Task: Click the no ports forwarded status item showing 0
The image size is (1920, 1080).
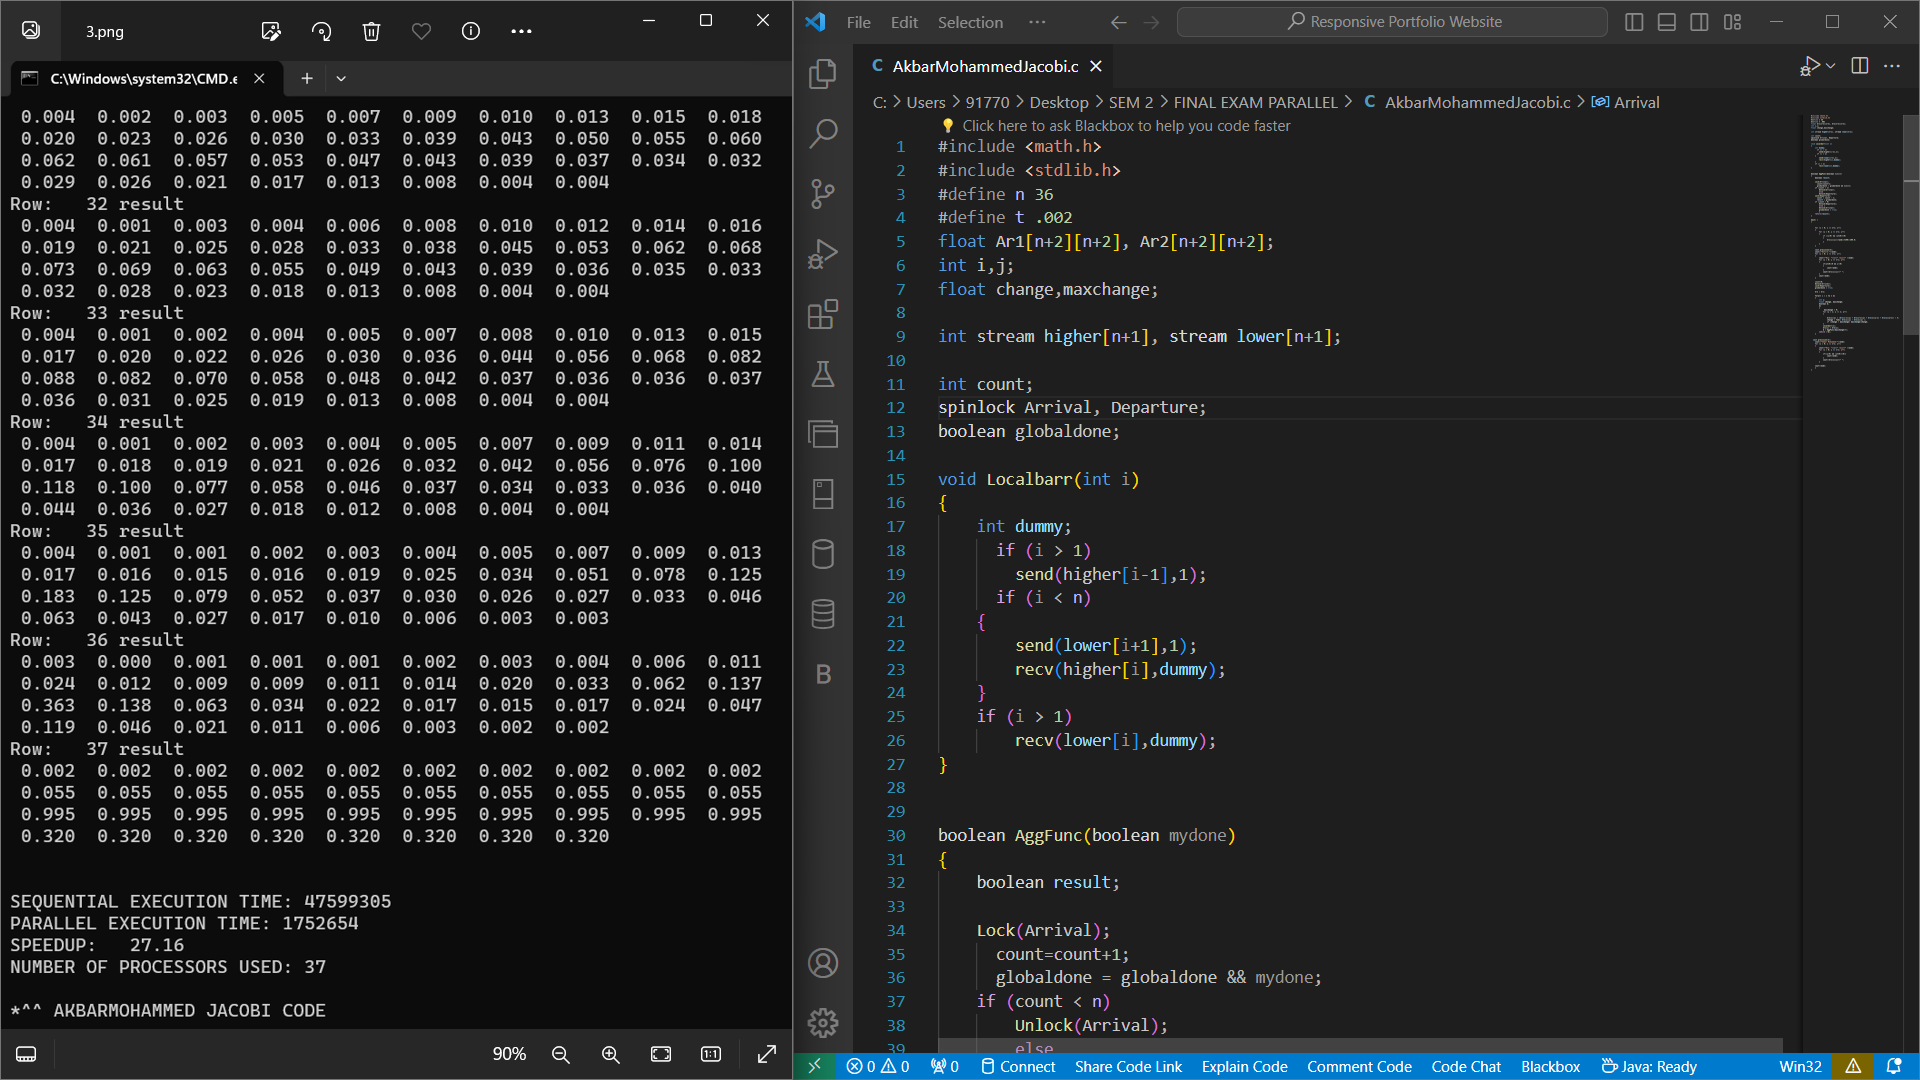Action: click(945, 1066)
